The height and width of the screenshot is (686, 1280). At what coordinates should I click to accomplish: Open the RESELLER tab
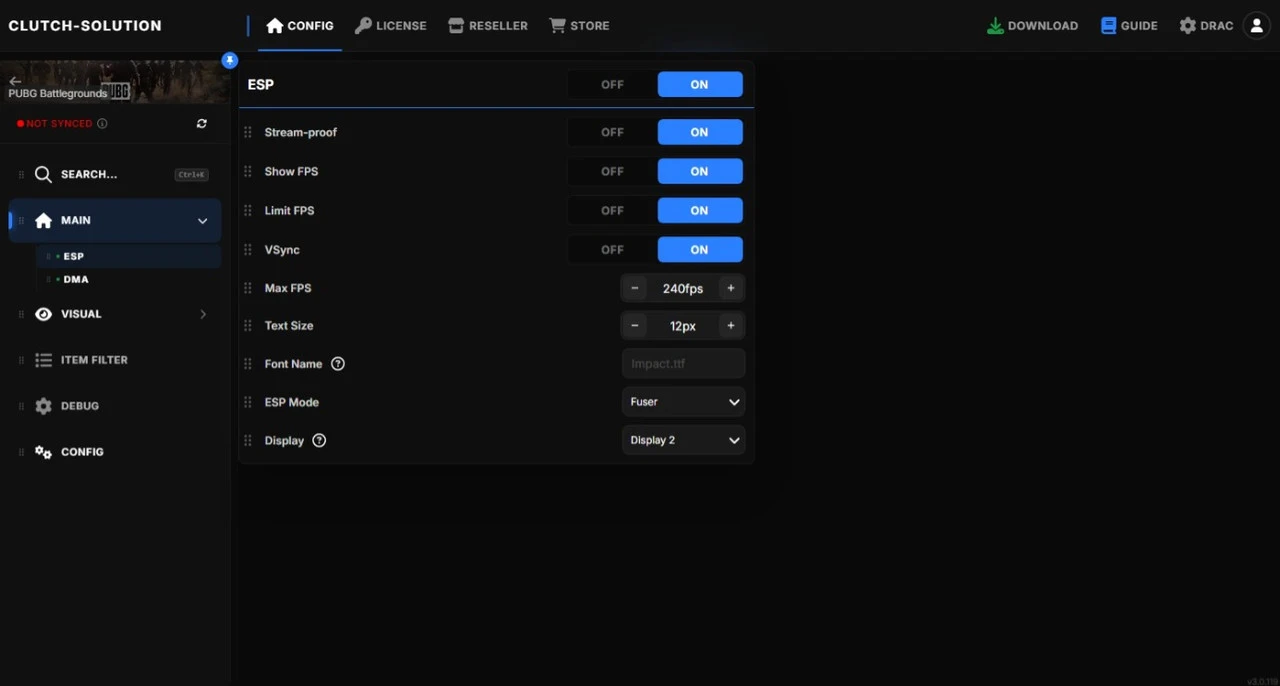pyautogui.click(x=488, y=26)
